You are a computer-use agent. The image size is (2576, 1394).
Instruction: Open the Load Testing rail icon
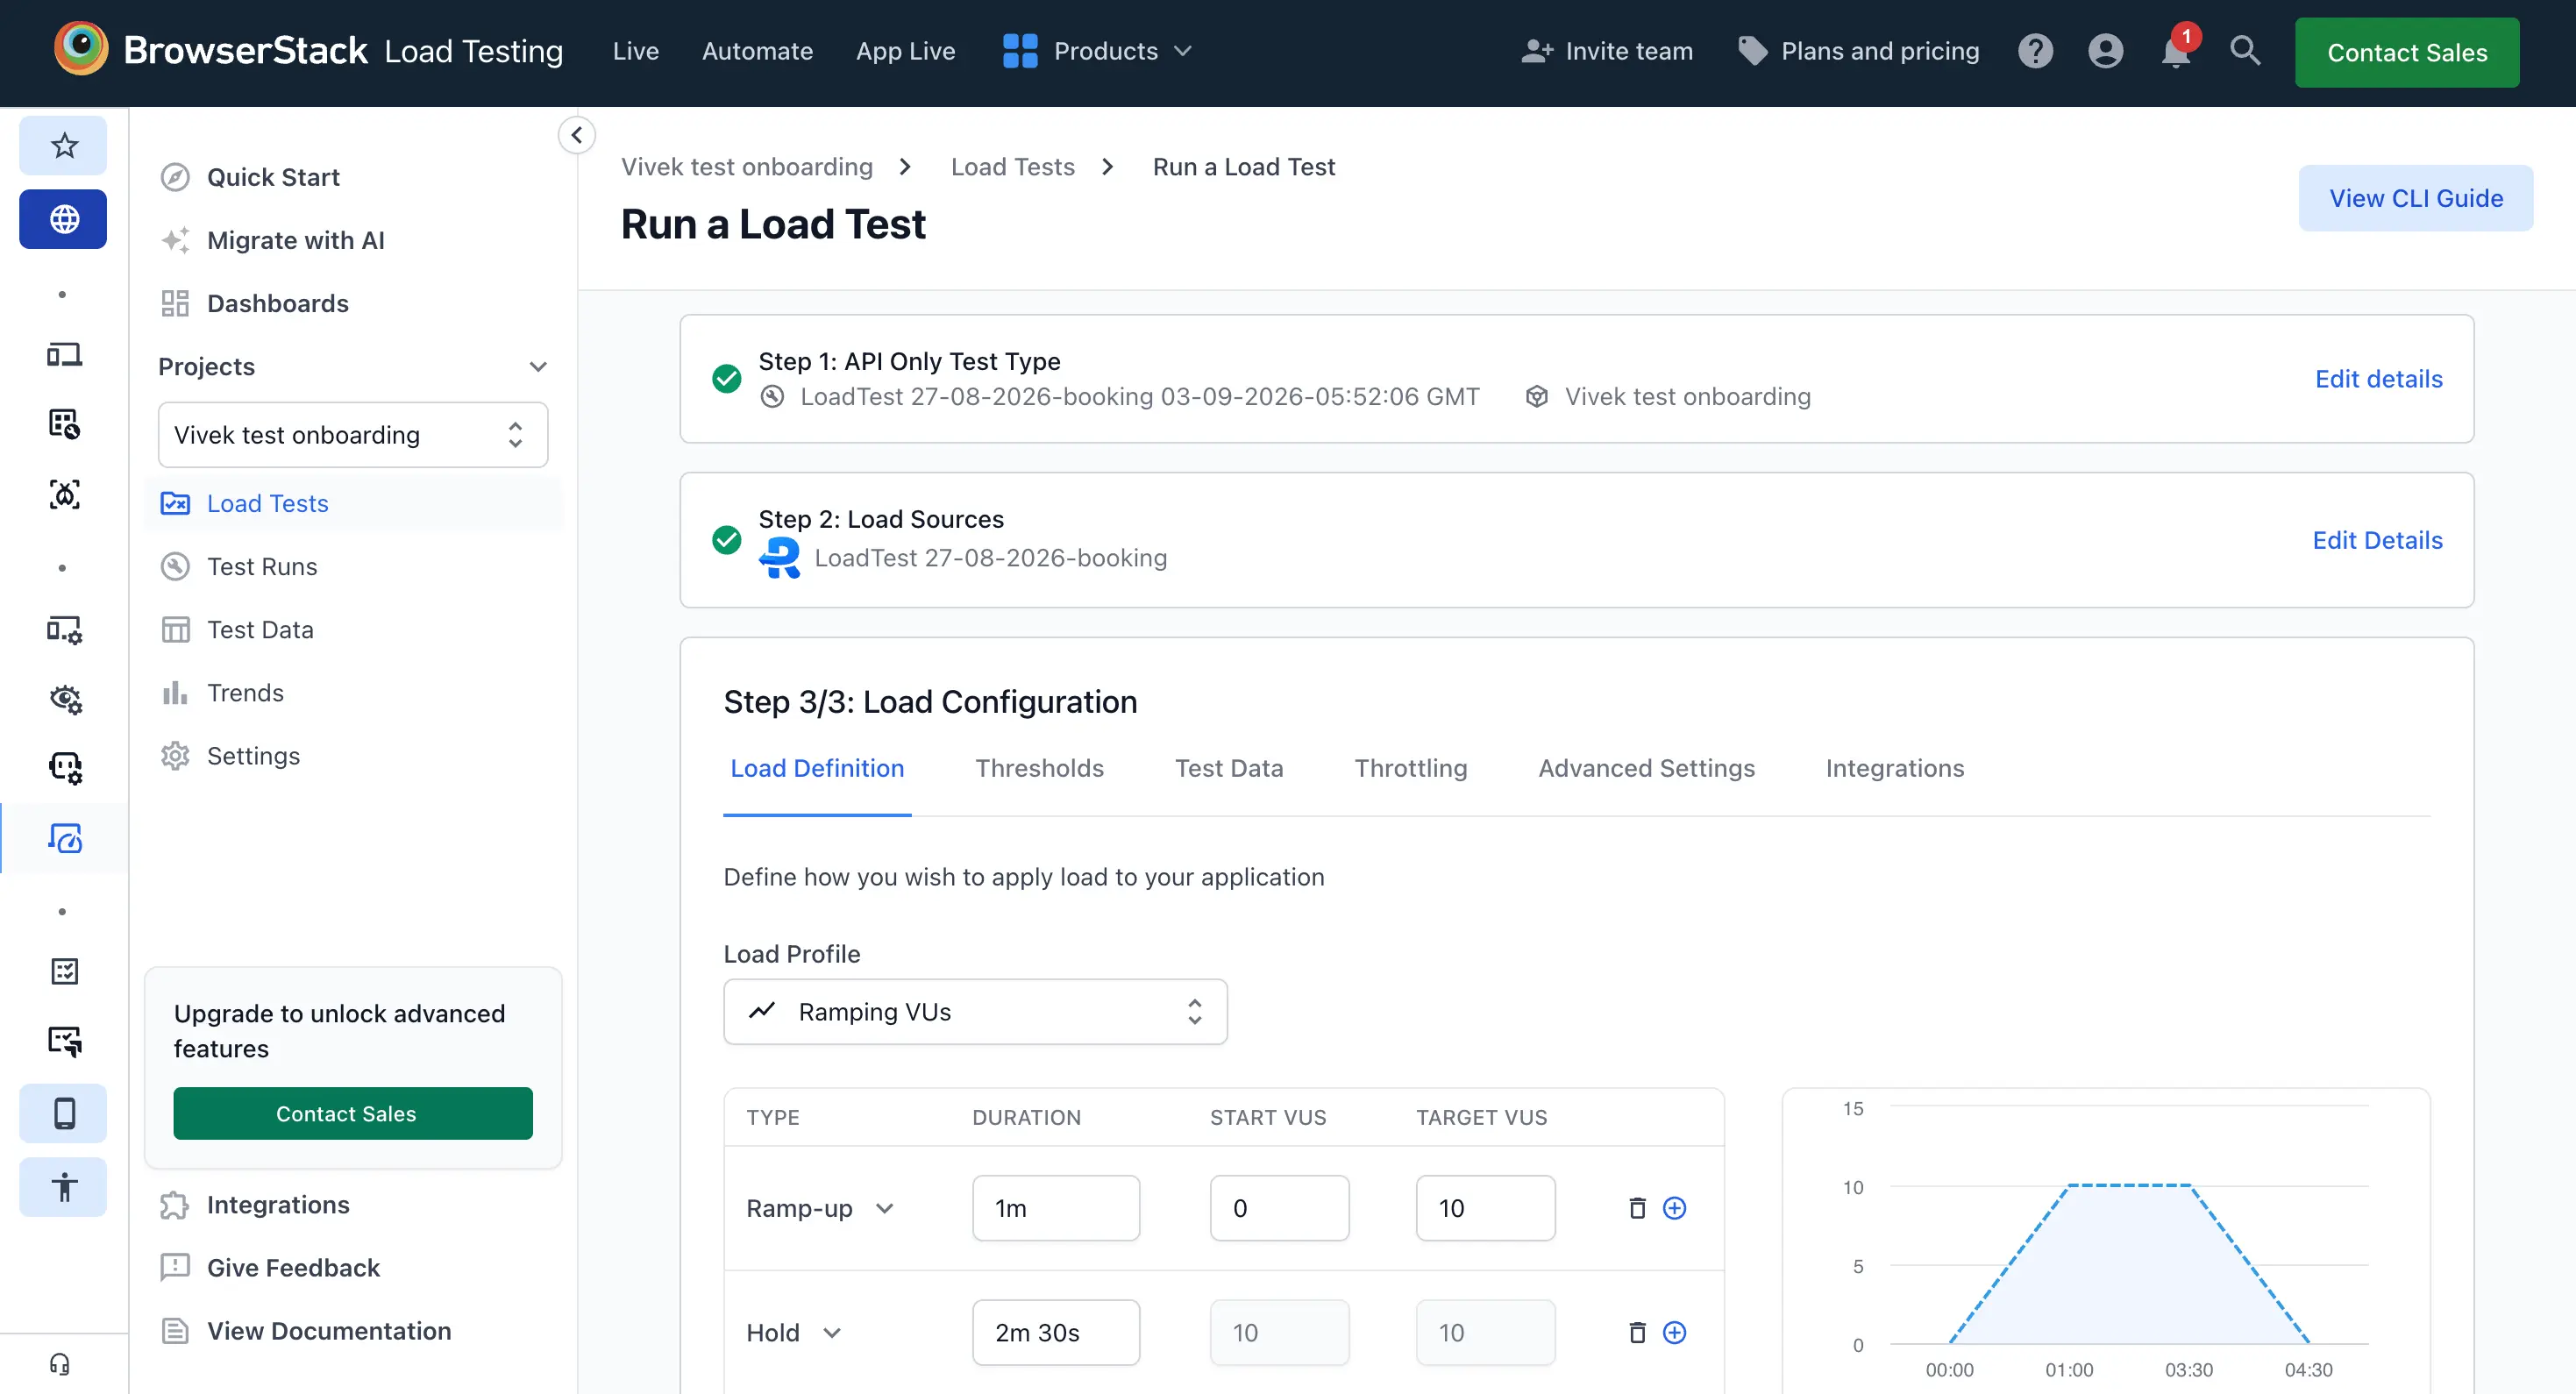[x=64, y=838]
